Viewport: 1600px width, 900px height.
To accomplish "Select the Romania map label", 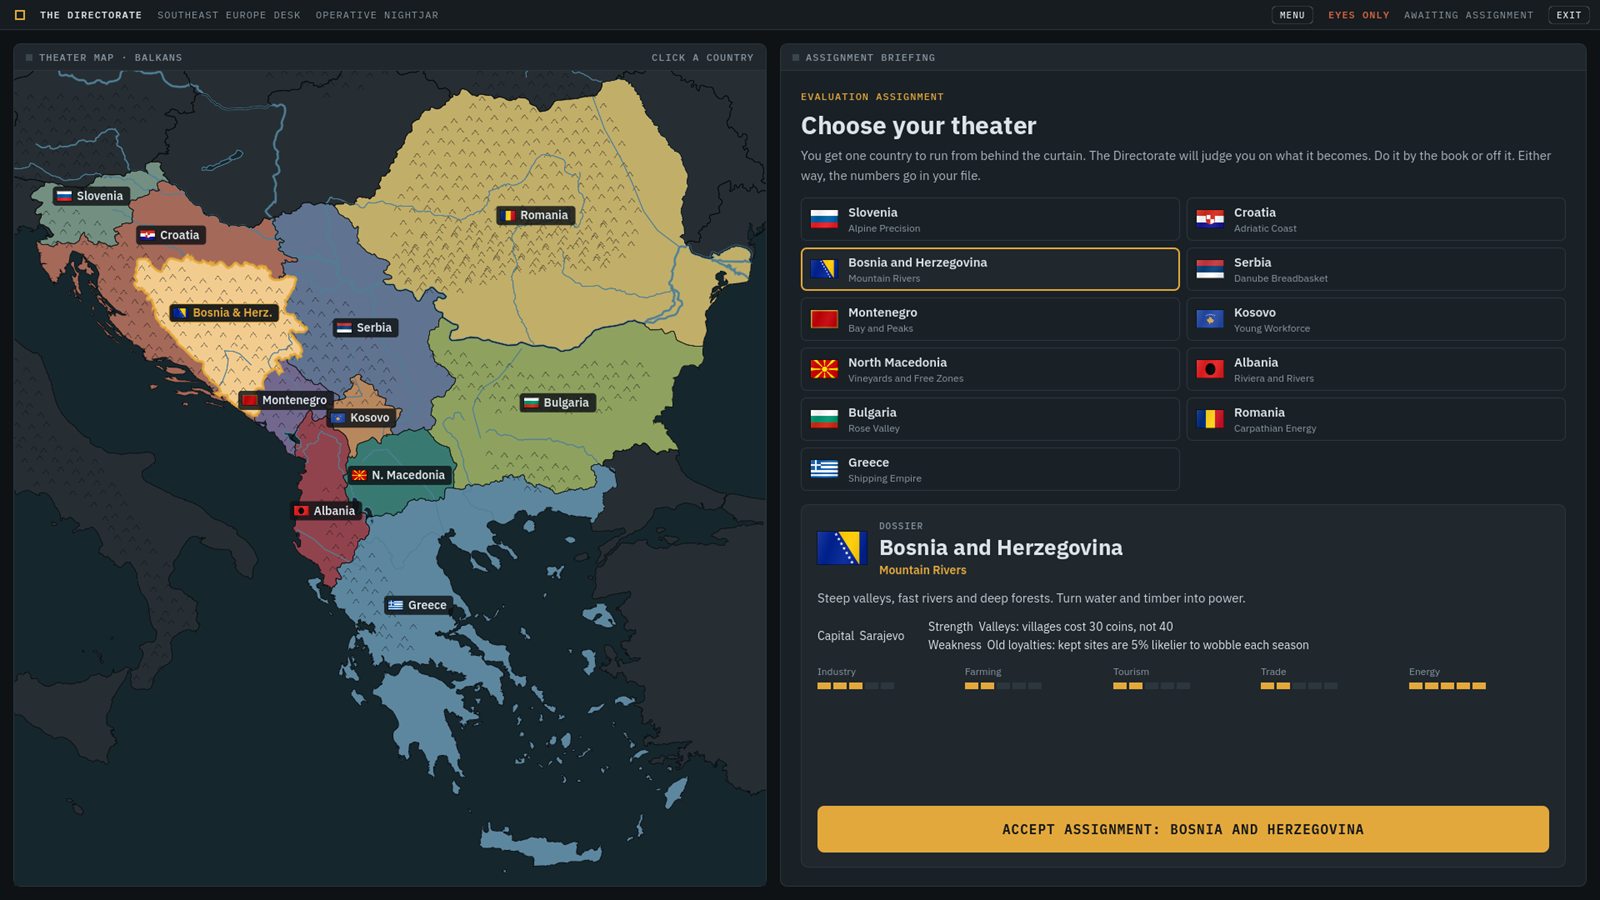I will pyautogui.click(x=535, y=215).
